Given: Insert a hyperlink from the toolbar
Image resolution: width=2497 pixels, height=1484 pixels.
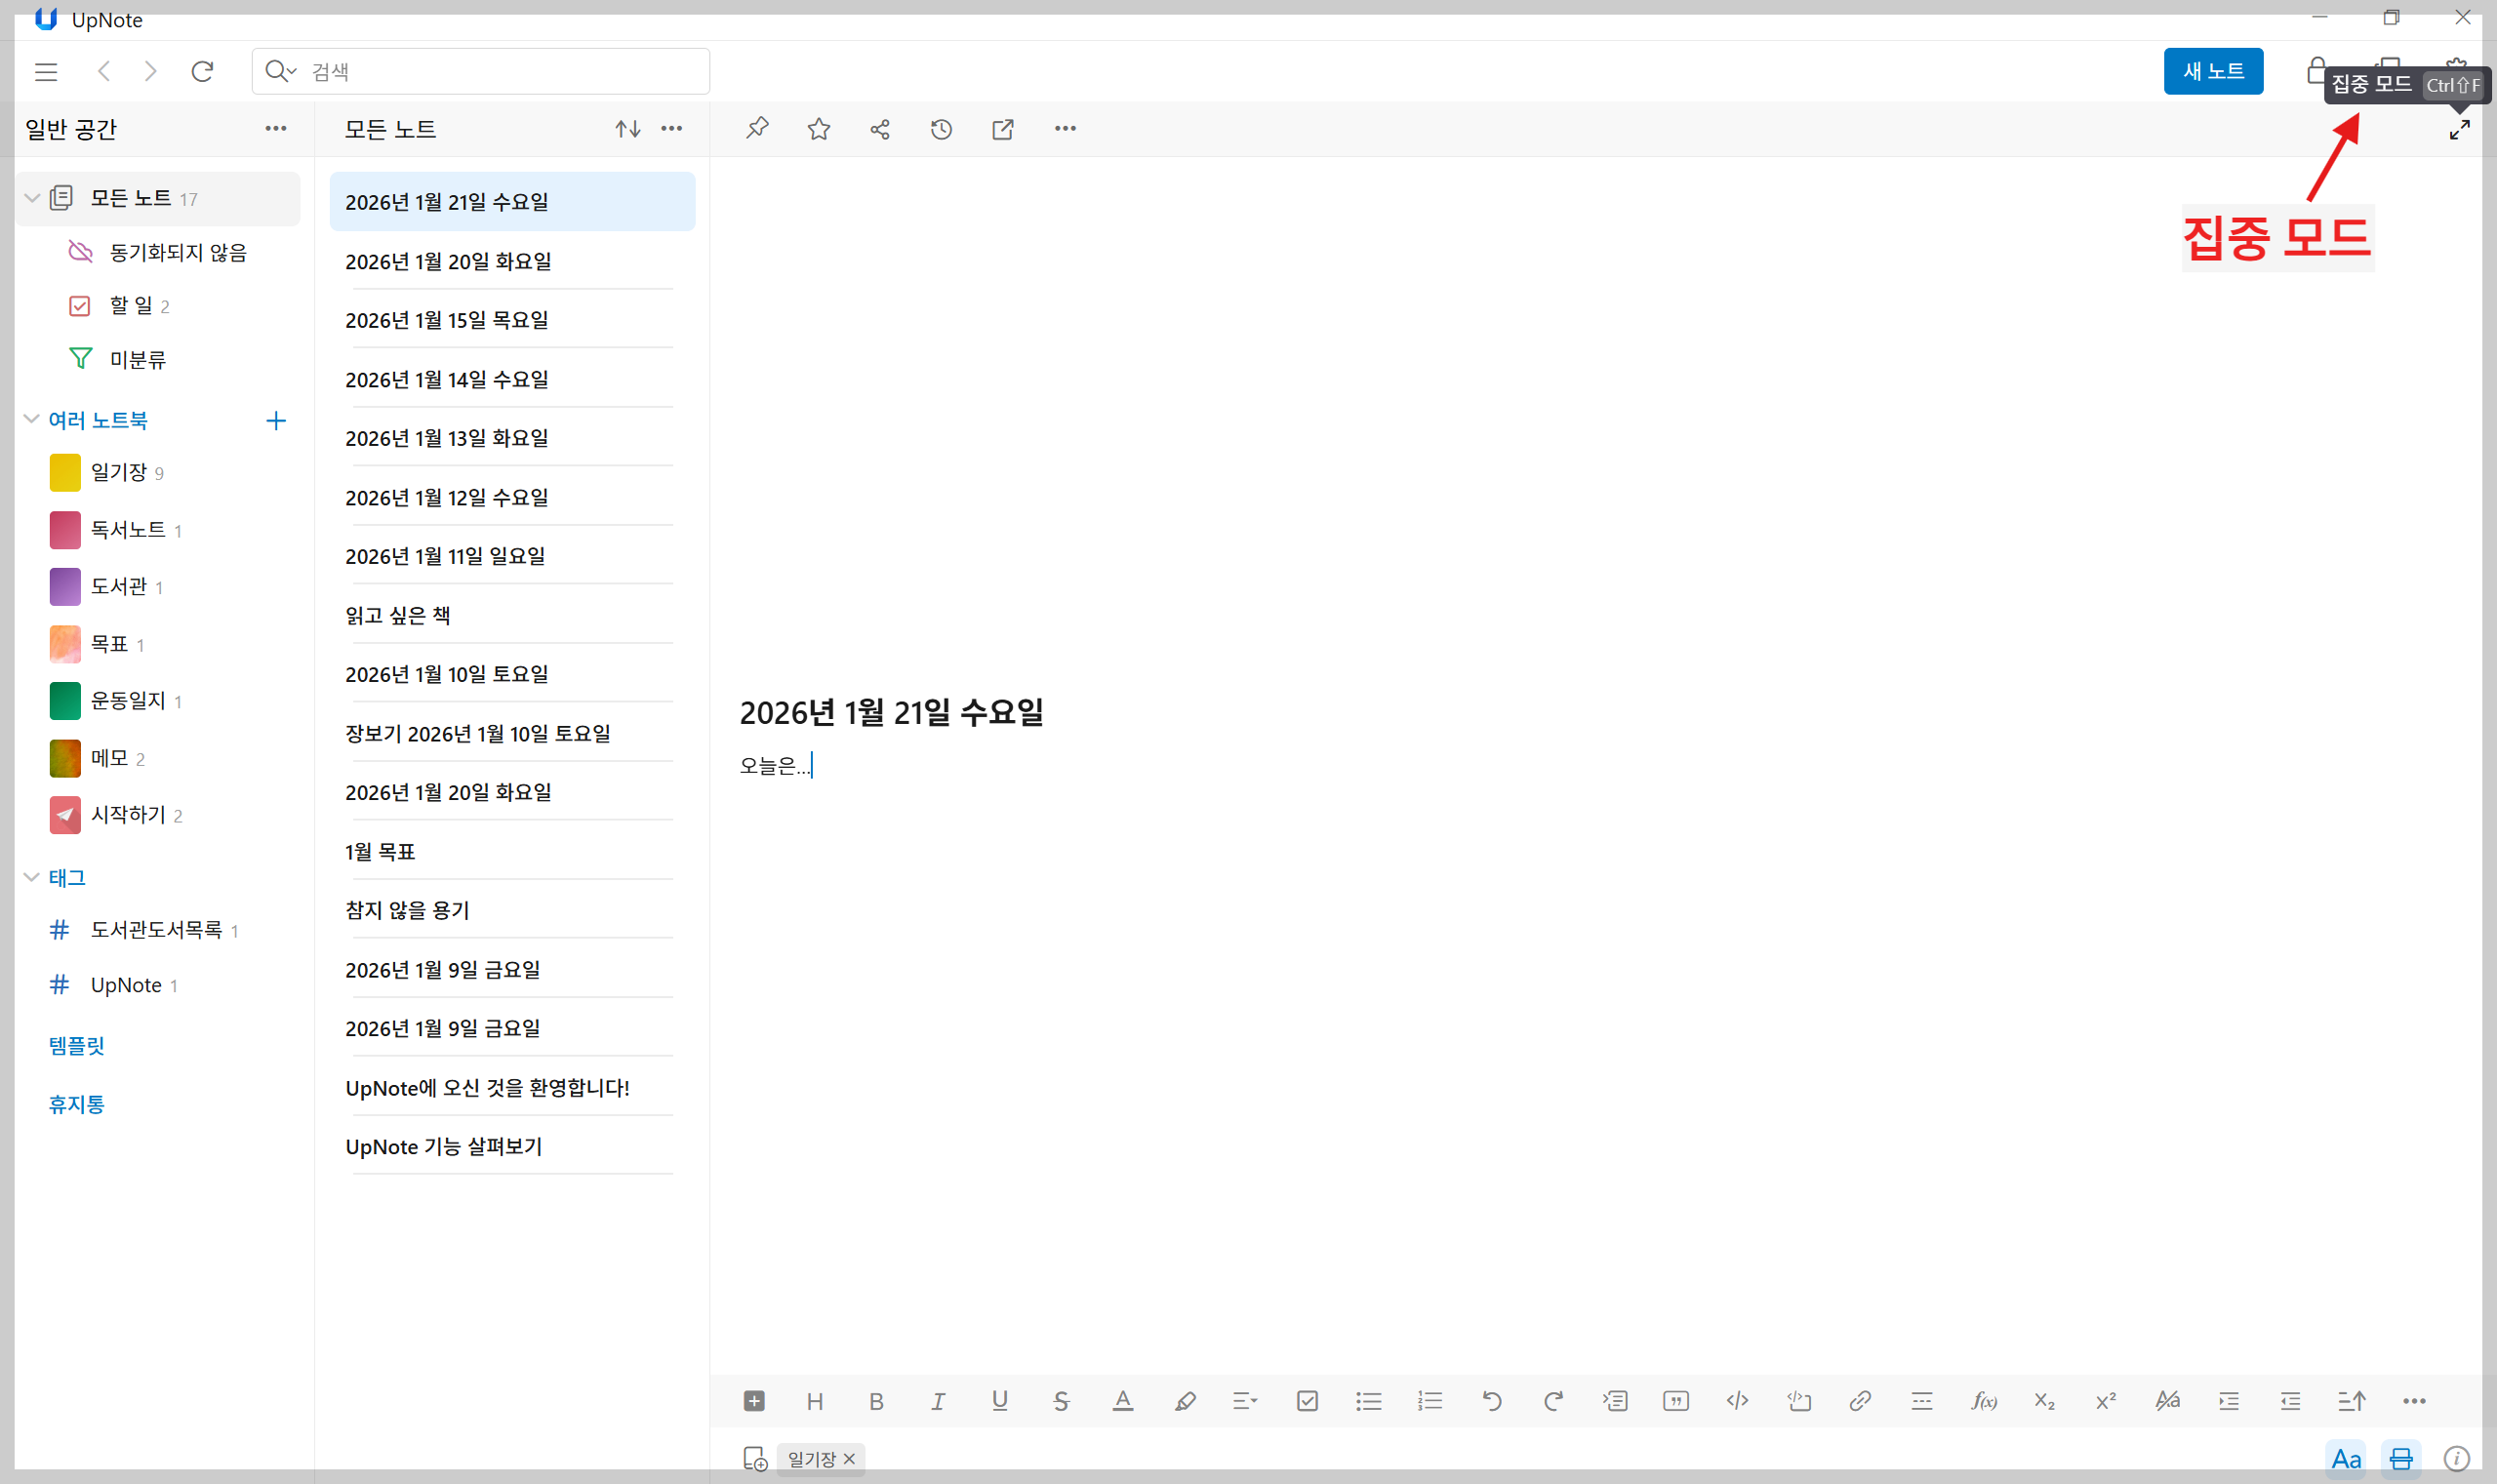Looking at the screenshot, I should pos(1860,1401).
